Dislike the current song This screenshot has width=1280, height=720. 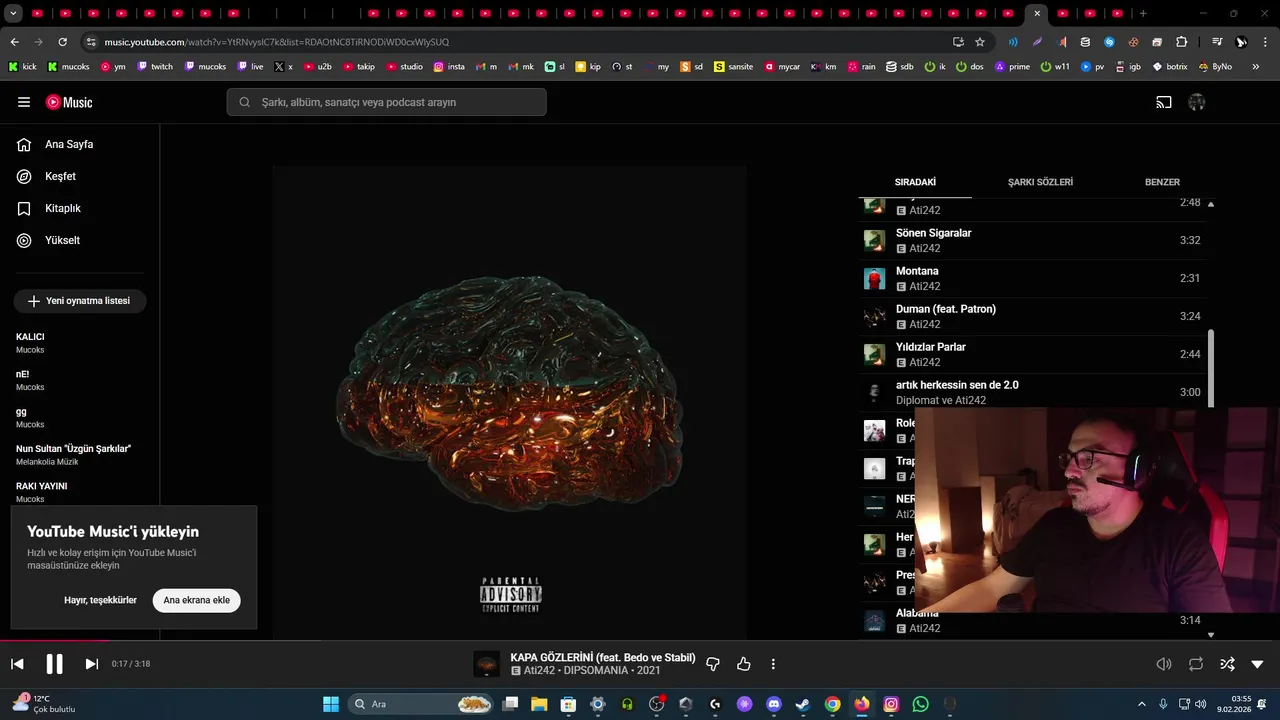pyautogui.click(x=713, y=664)
